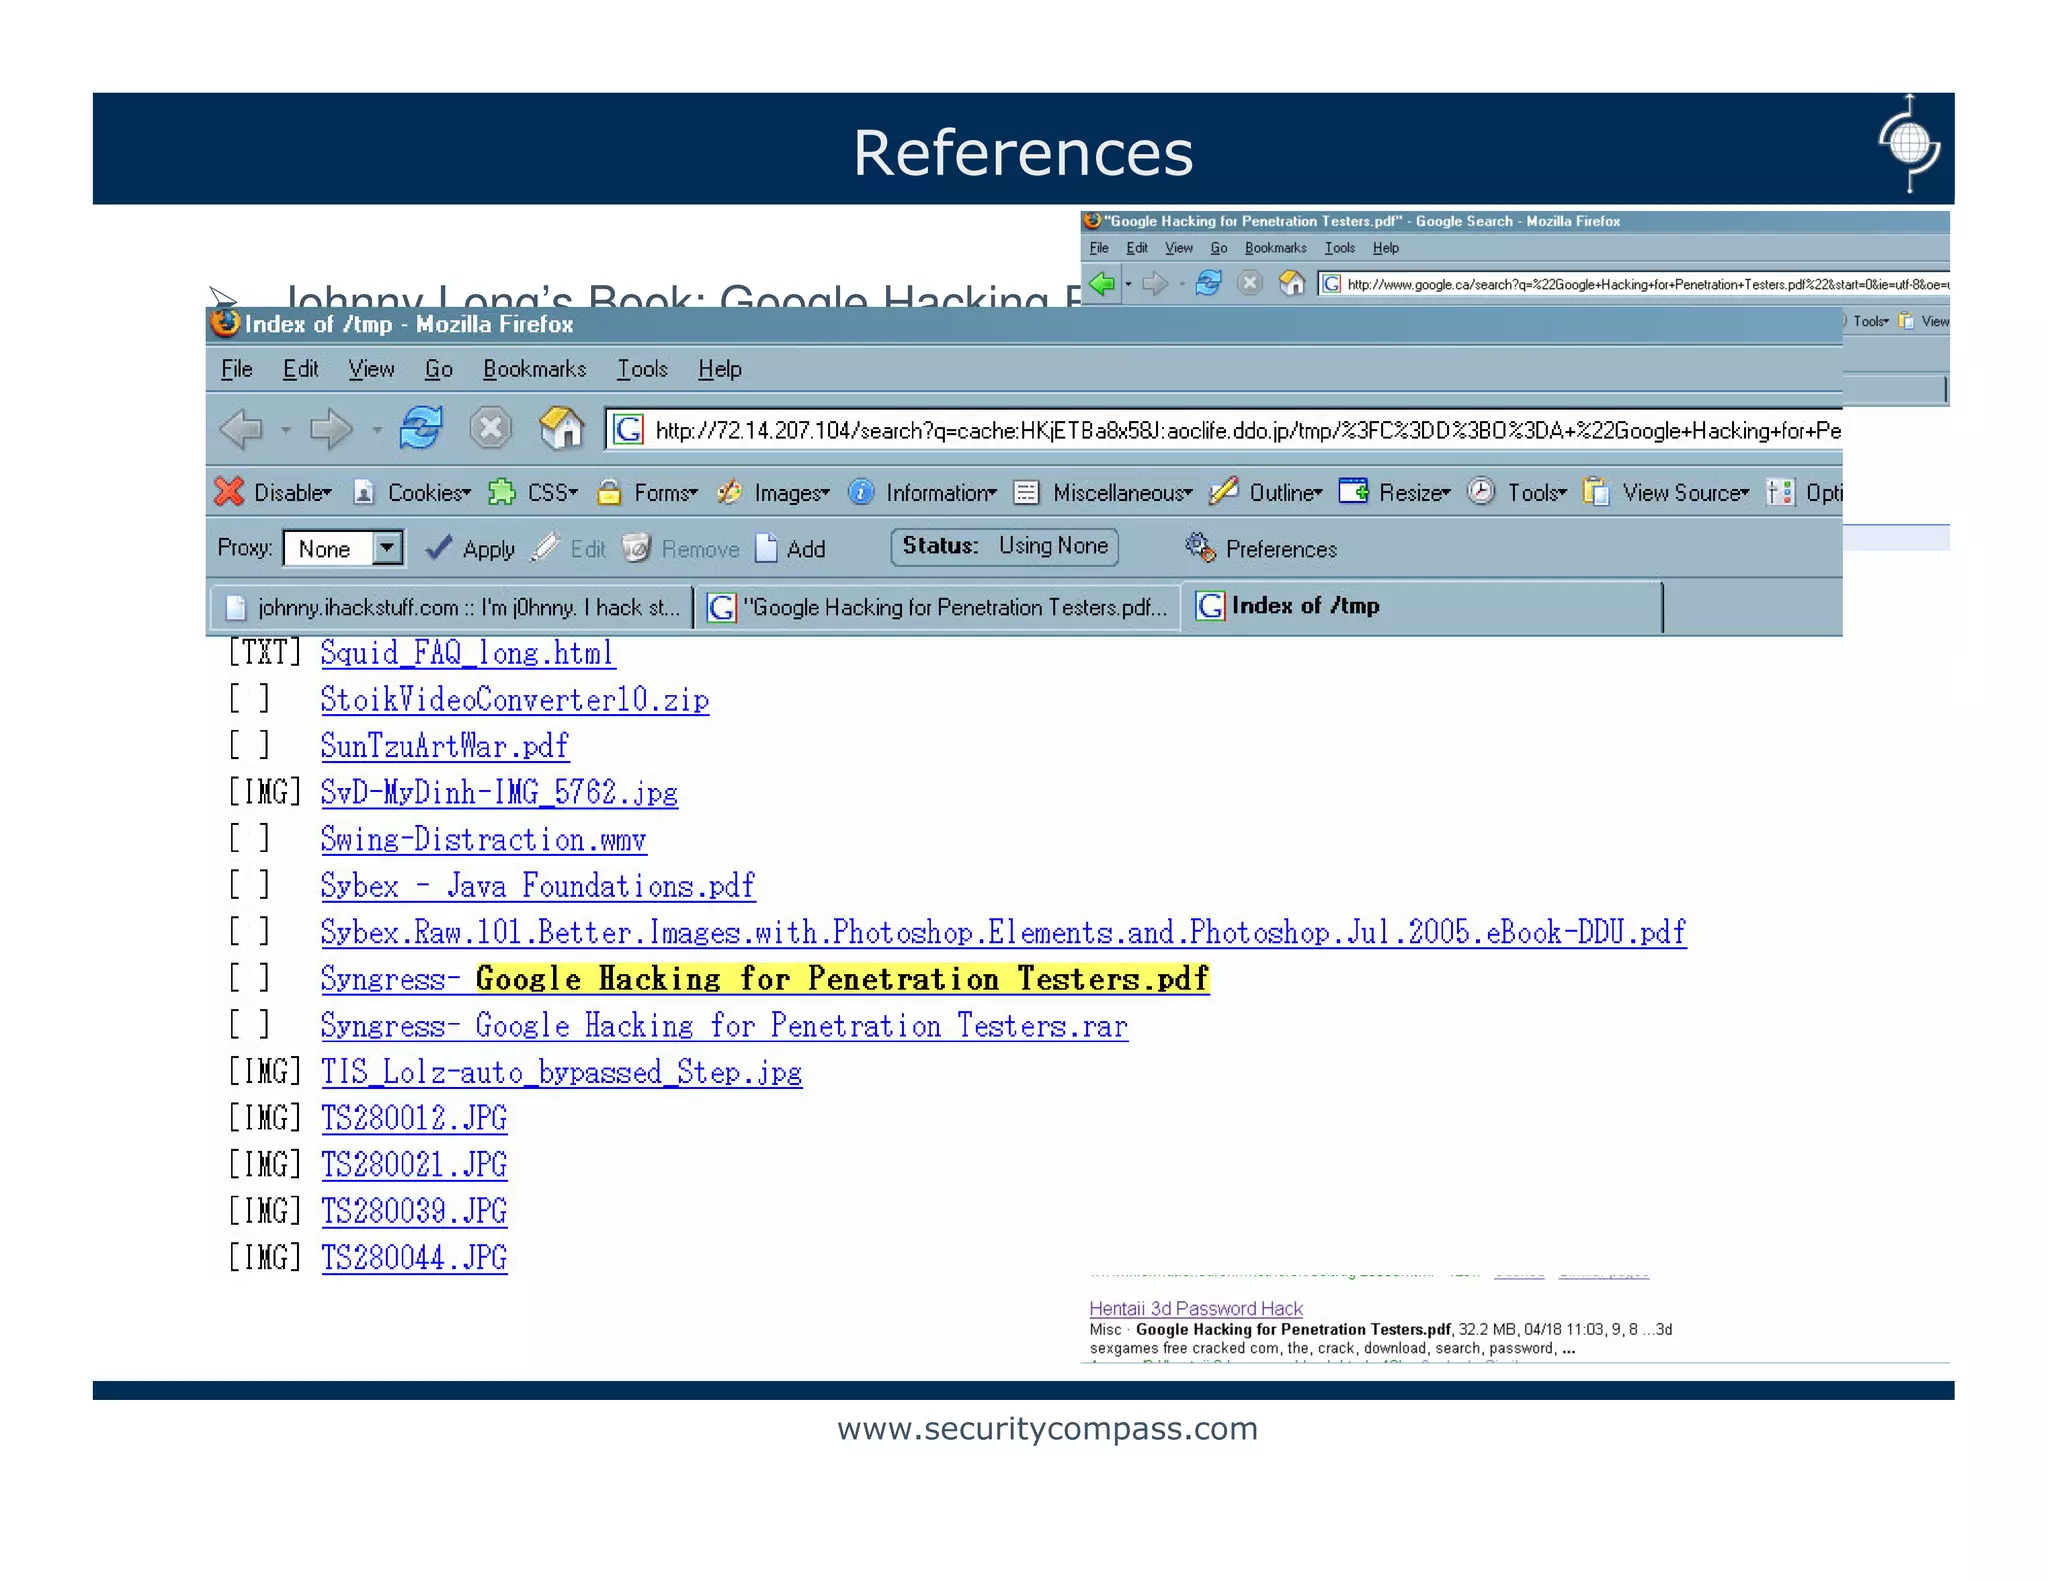Open Help menu in Google Search window
Image resolution: width=2048 pixels, height=1582 pixels.
click(1385, 248)
